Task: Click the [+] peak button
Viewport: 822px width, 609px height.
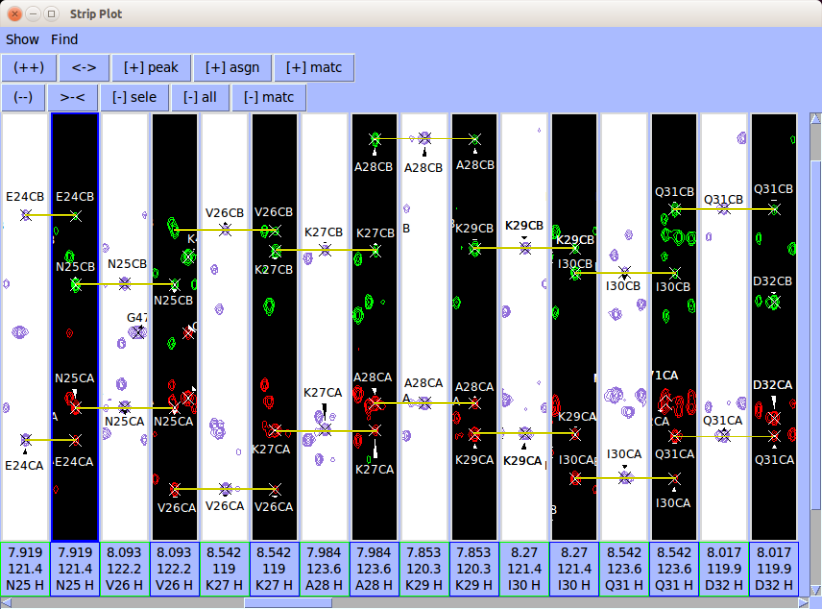Action: click(151, 68)
